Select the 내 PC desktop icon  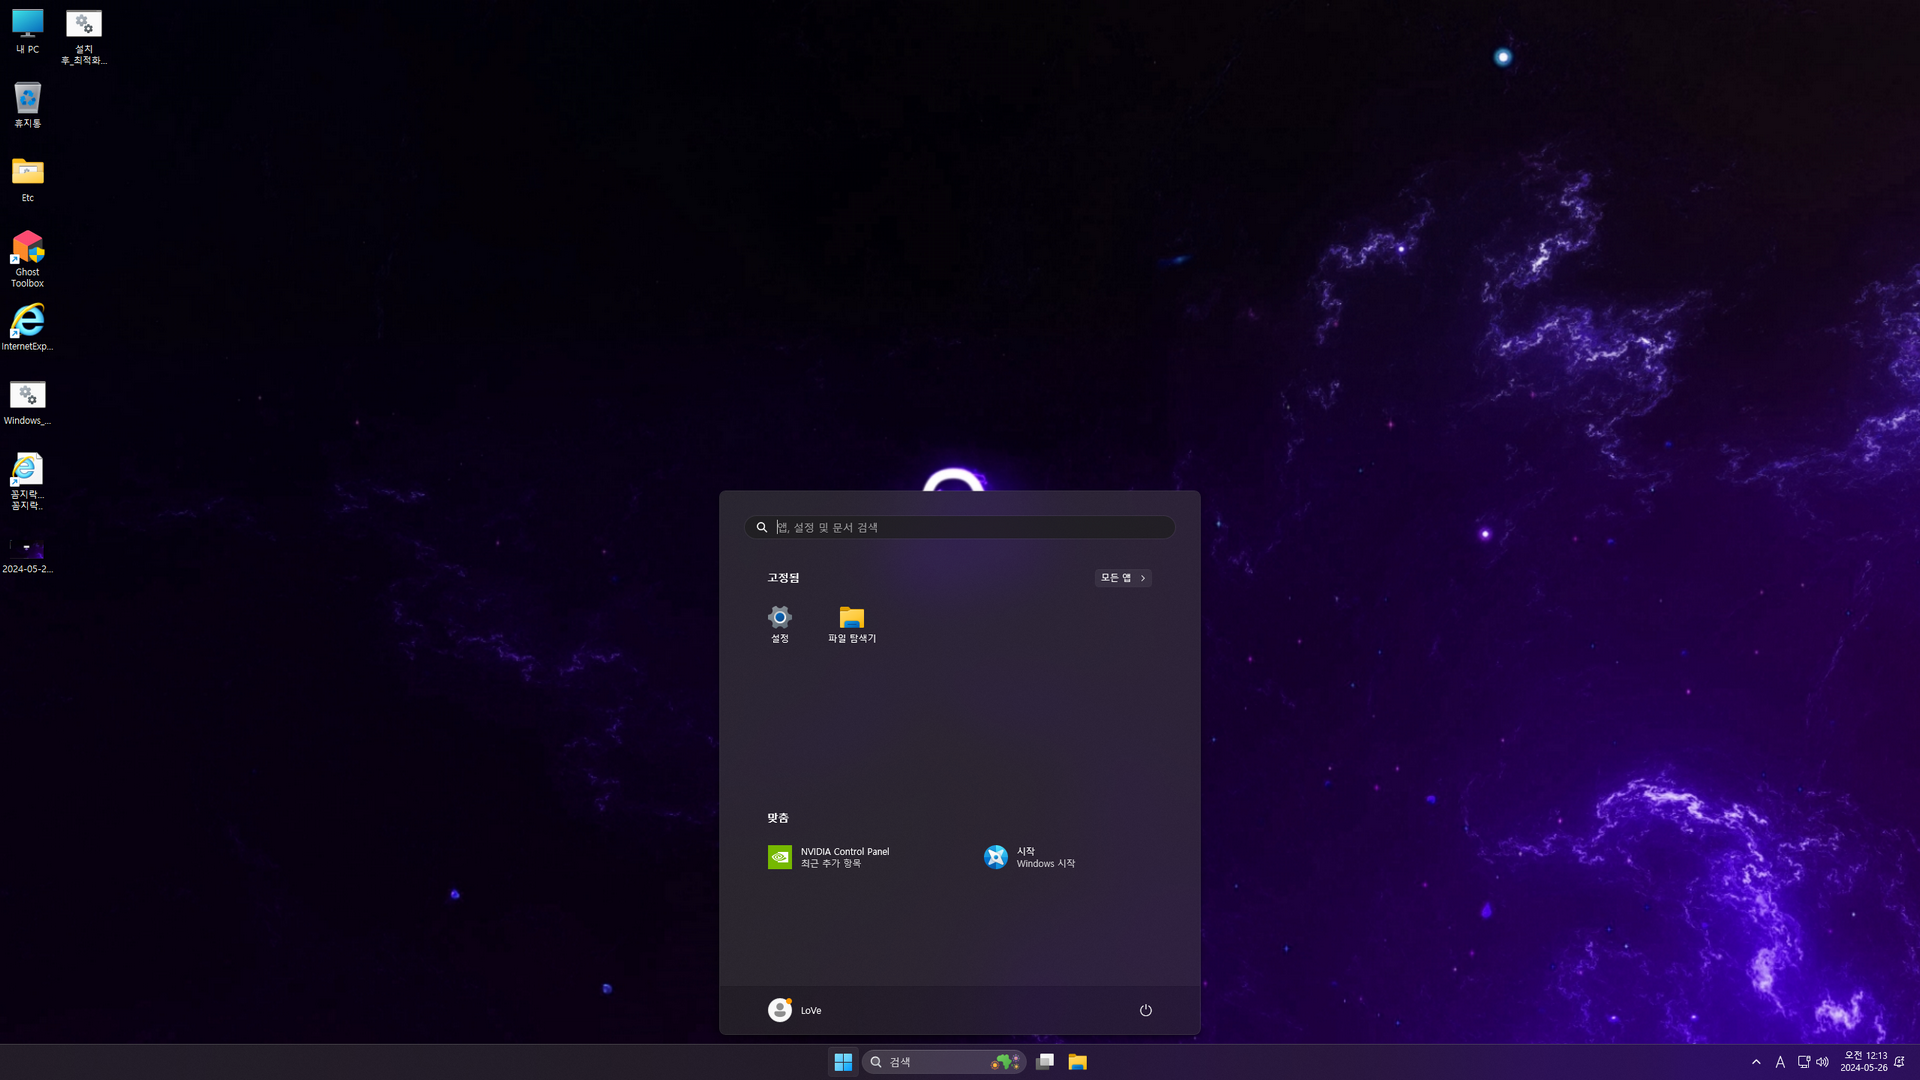28,31
